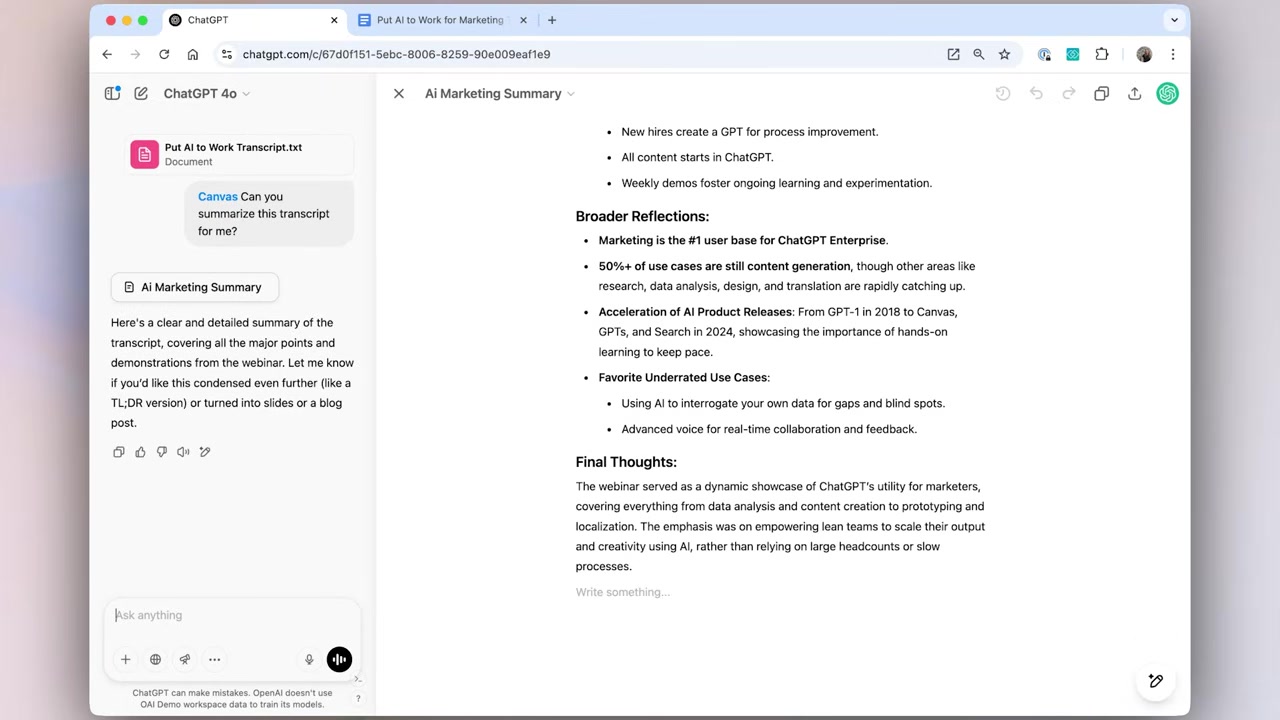Viewport: 1280px width, 720px height.
Task: Open a new browser tab
Action: point(552,20)
